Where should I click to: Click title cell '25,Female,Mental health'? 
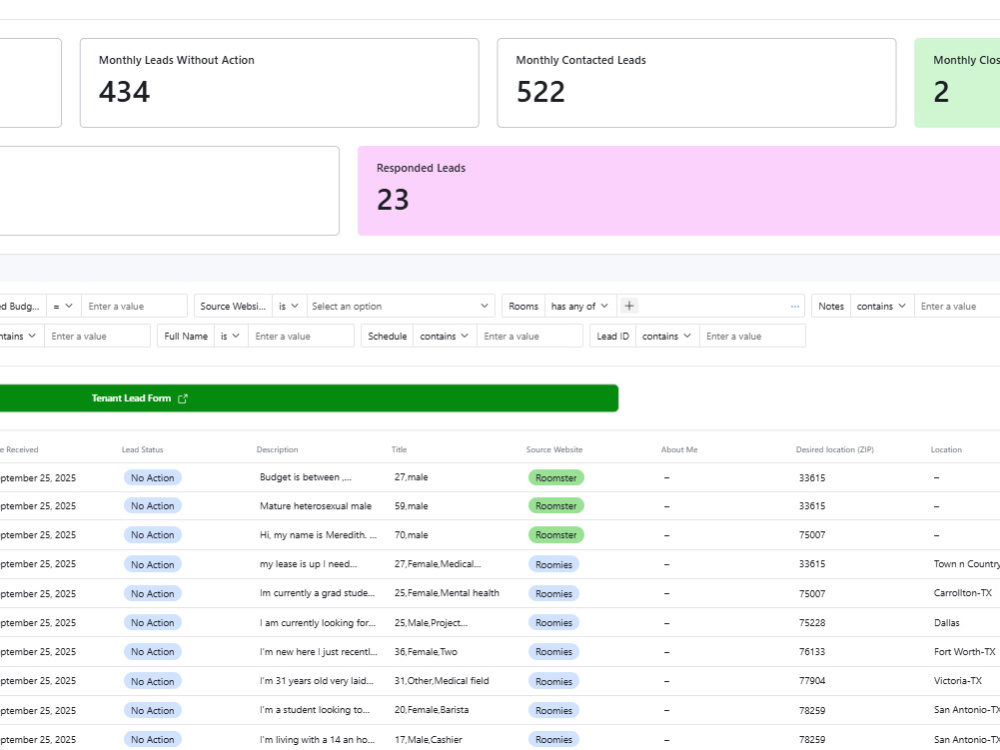(x=446, y=593)
